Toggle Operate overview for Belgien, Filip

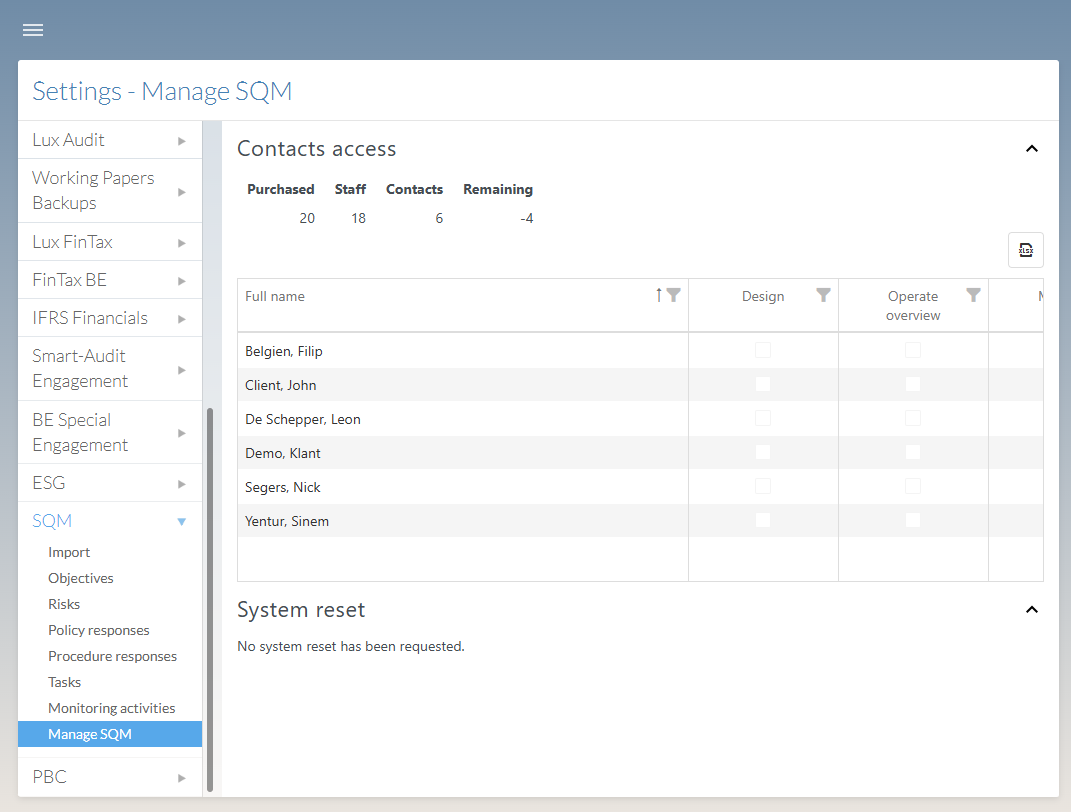click(913, 350)
